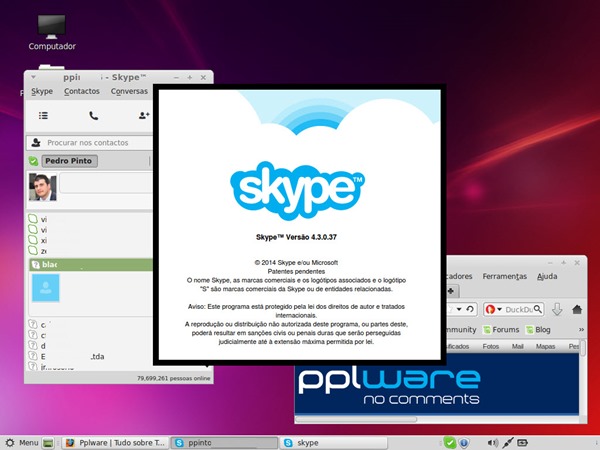Click the Mail link on the web page
The width and height of the screenshot is (600, 450).
(517, 346)
